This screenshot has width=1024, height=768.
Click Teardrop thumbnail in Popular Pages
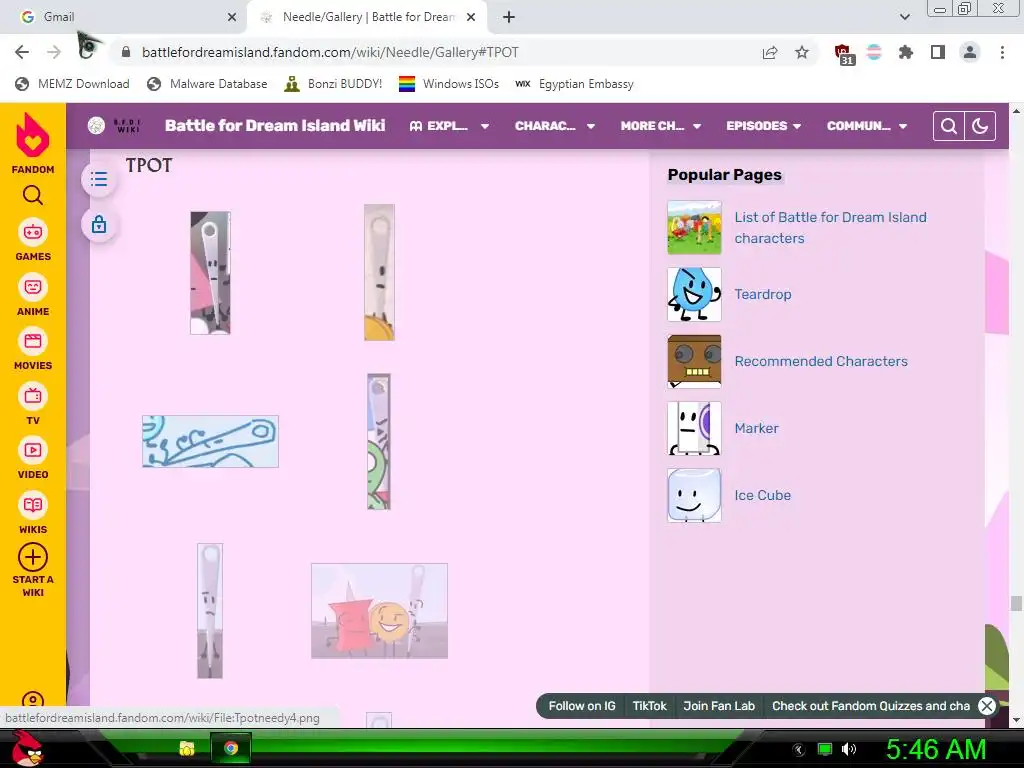click(x=694, y=294)
